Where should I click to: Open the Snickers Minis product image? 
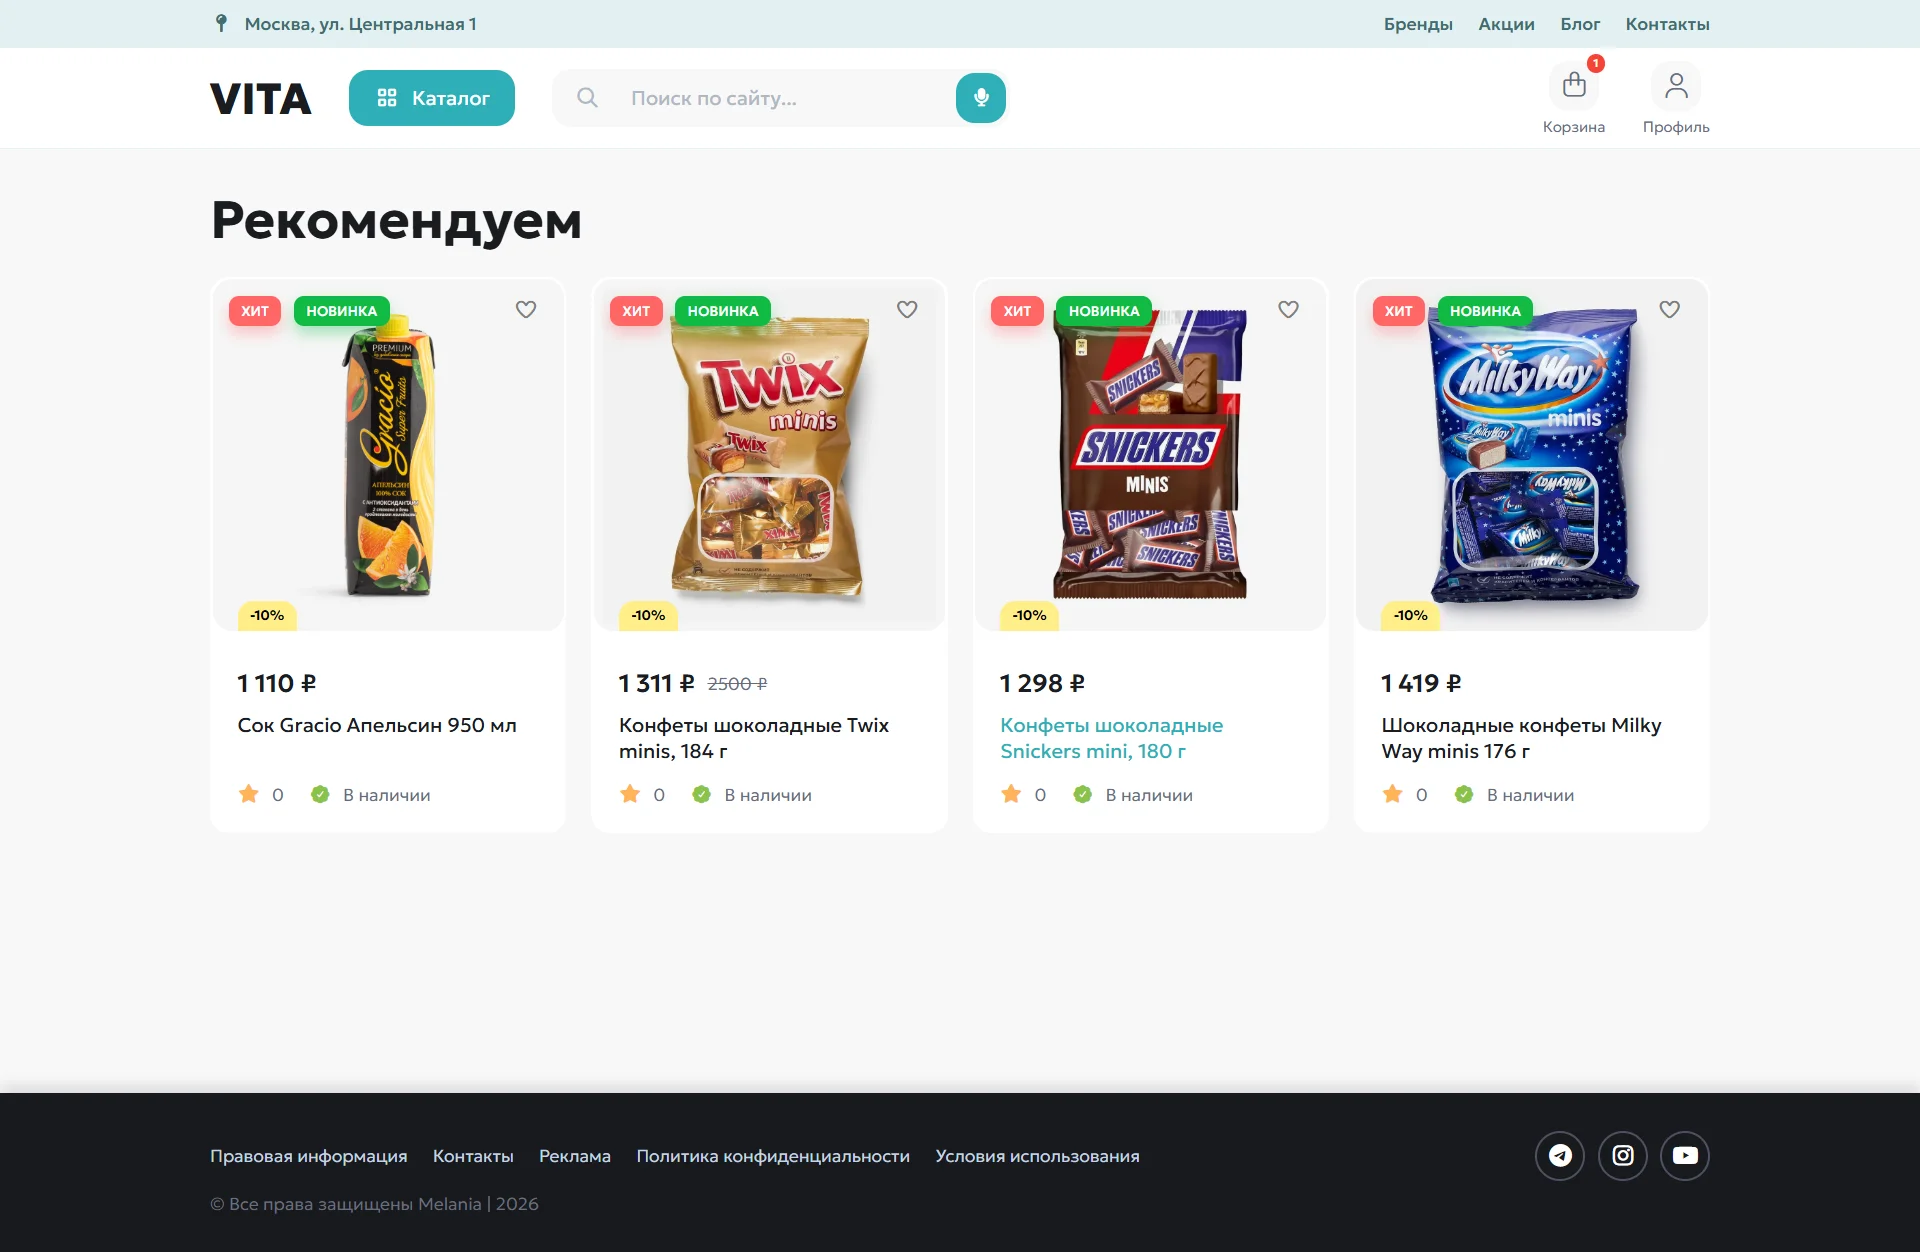1150,455
